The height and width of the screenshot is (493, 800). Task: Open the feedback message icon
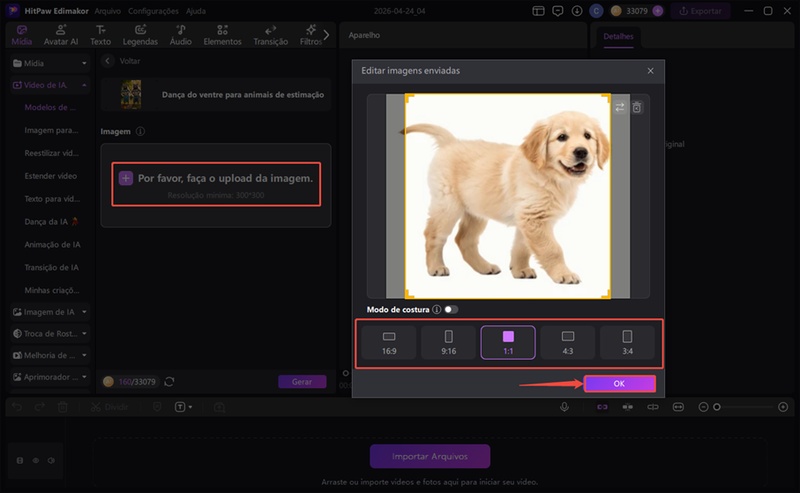coord(558,11)
